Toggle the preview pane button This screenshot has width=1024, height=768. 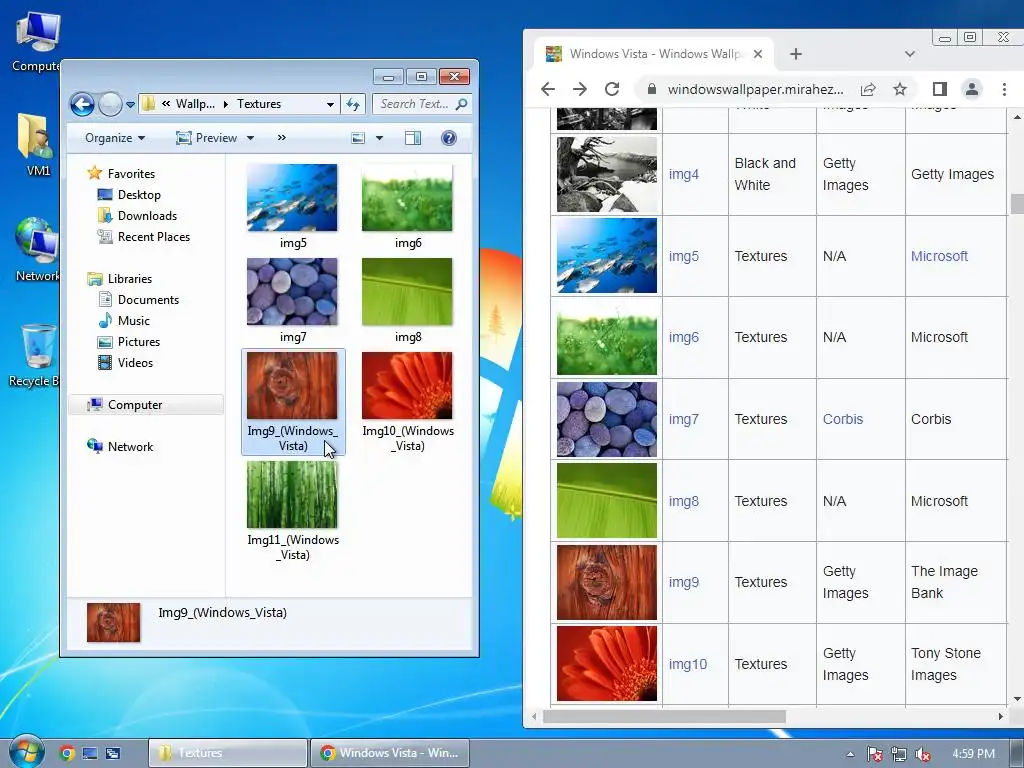413,138
